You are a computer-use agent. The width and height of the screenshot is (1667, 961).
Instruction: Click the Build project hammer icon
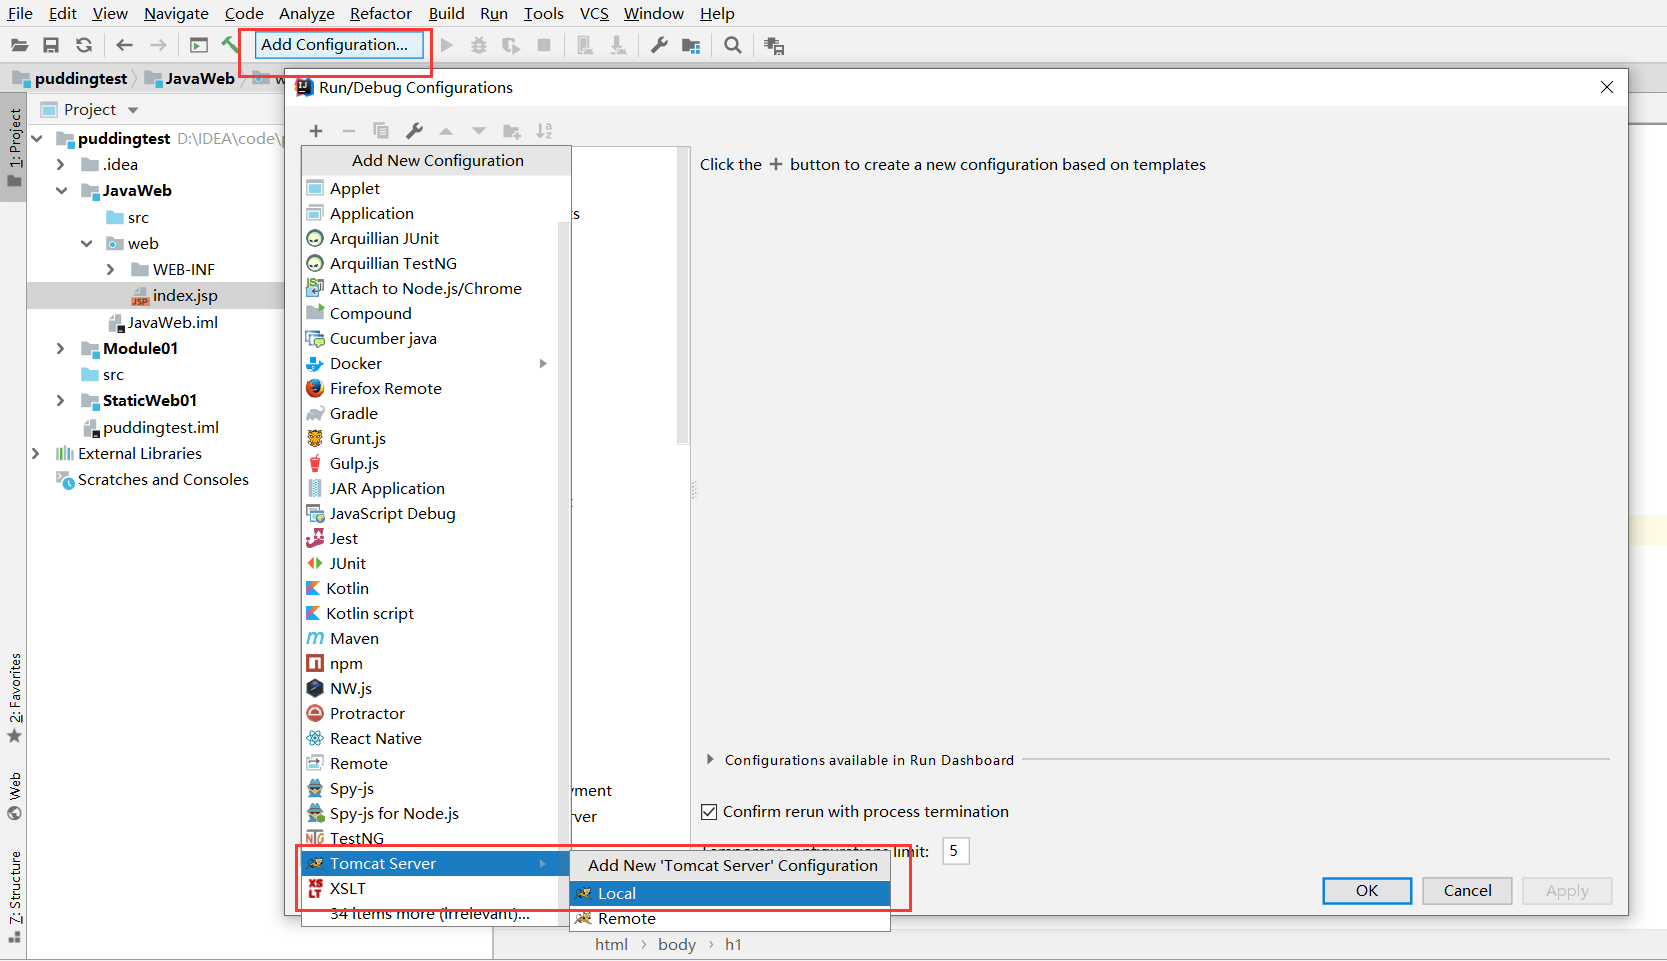[231, 45]
